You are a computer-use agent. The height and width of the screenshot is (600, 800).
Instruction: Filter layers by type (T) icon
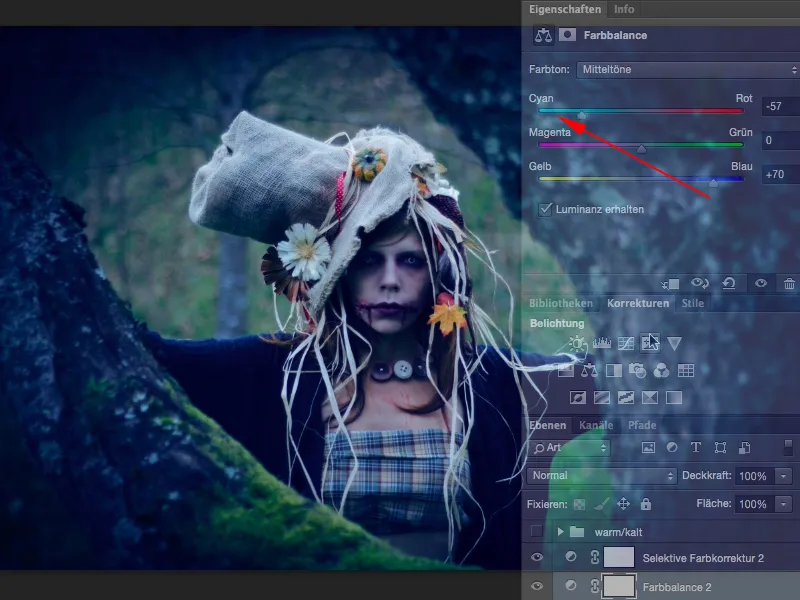[695, 447]
